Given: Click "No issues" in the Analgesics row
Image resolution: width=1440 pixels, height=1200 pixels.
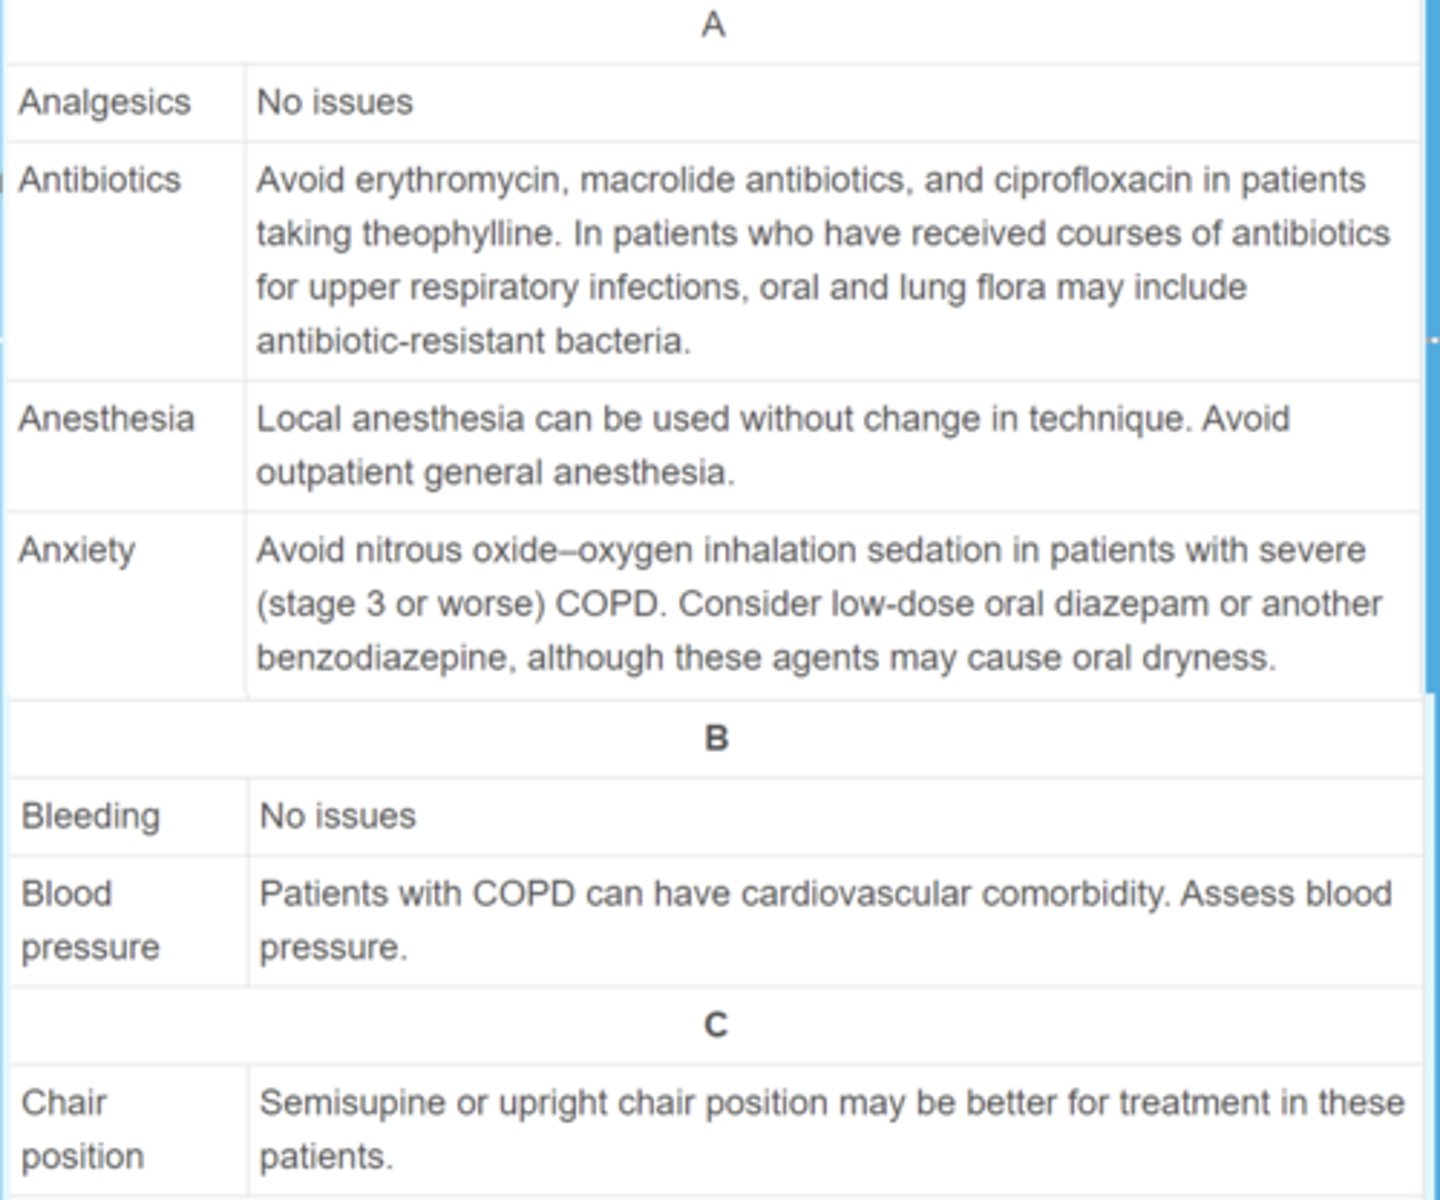Looking at the screenshot, I should [x=335, y=102].
